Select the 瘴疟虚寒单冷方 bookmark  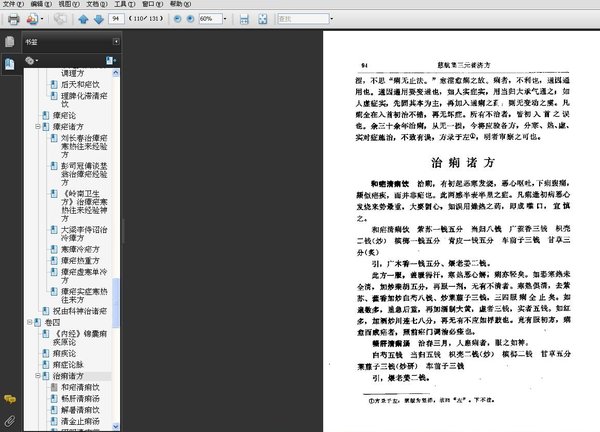pyautogui.click(x=84, y=276)
